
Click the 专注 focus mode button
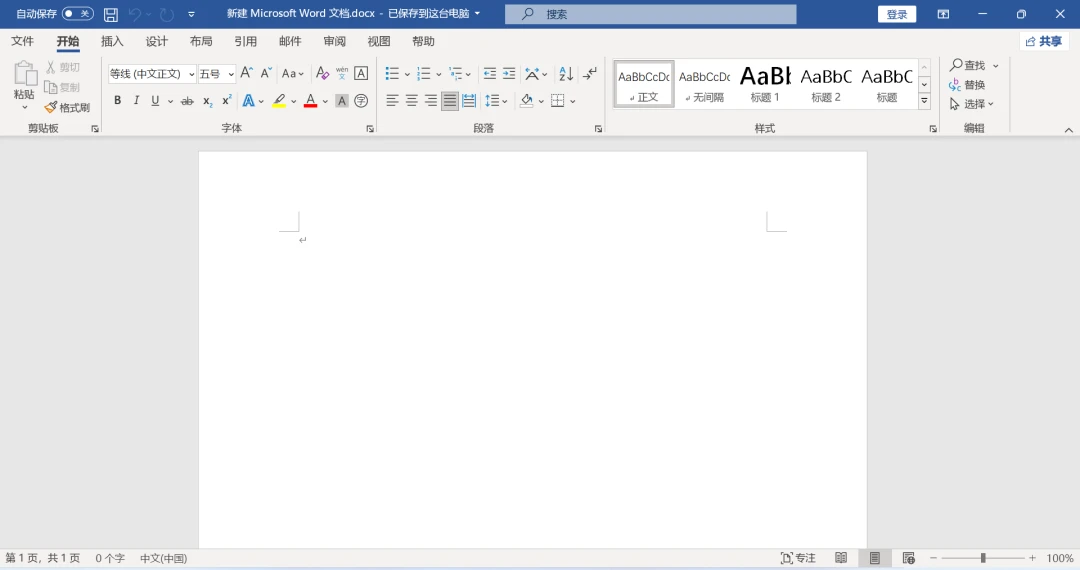(798, 558)
